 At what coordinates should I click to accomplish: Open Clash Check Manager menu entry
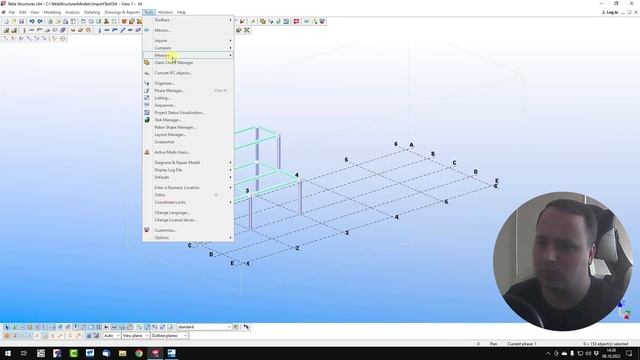click(188, 63)
